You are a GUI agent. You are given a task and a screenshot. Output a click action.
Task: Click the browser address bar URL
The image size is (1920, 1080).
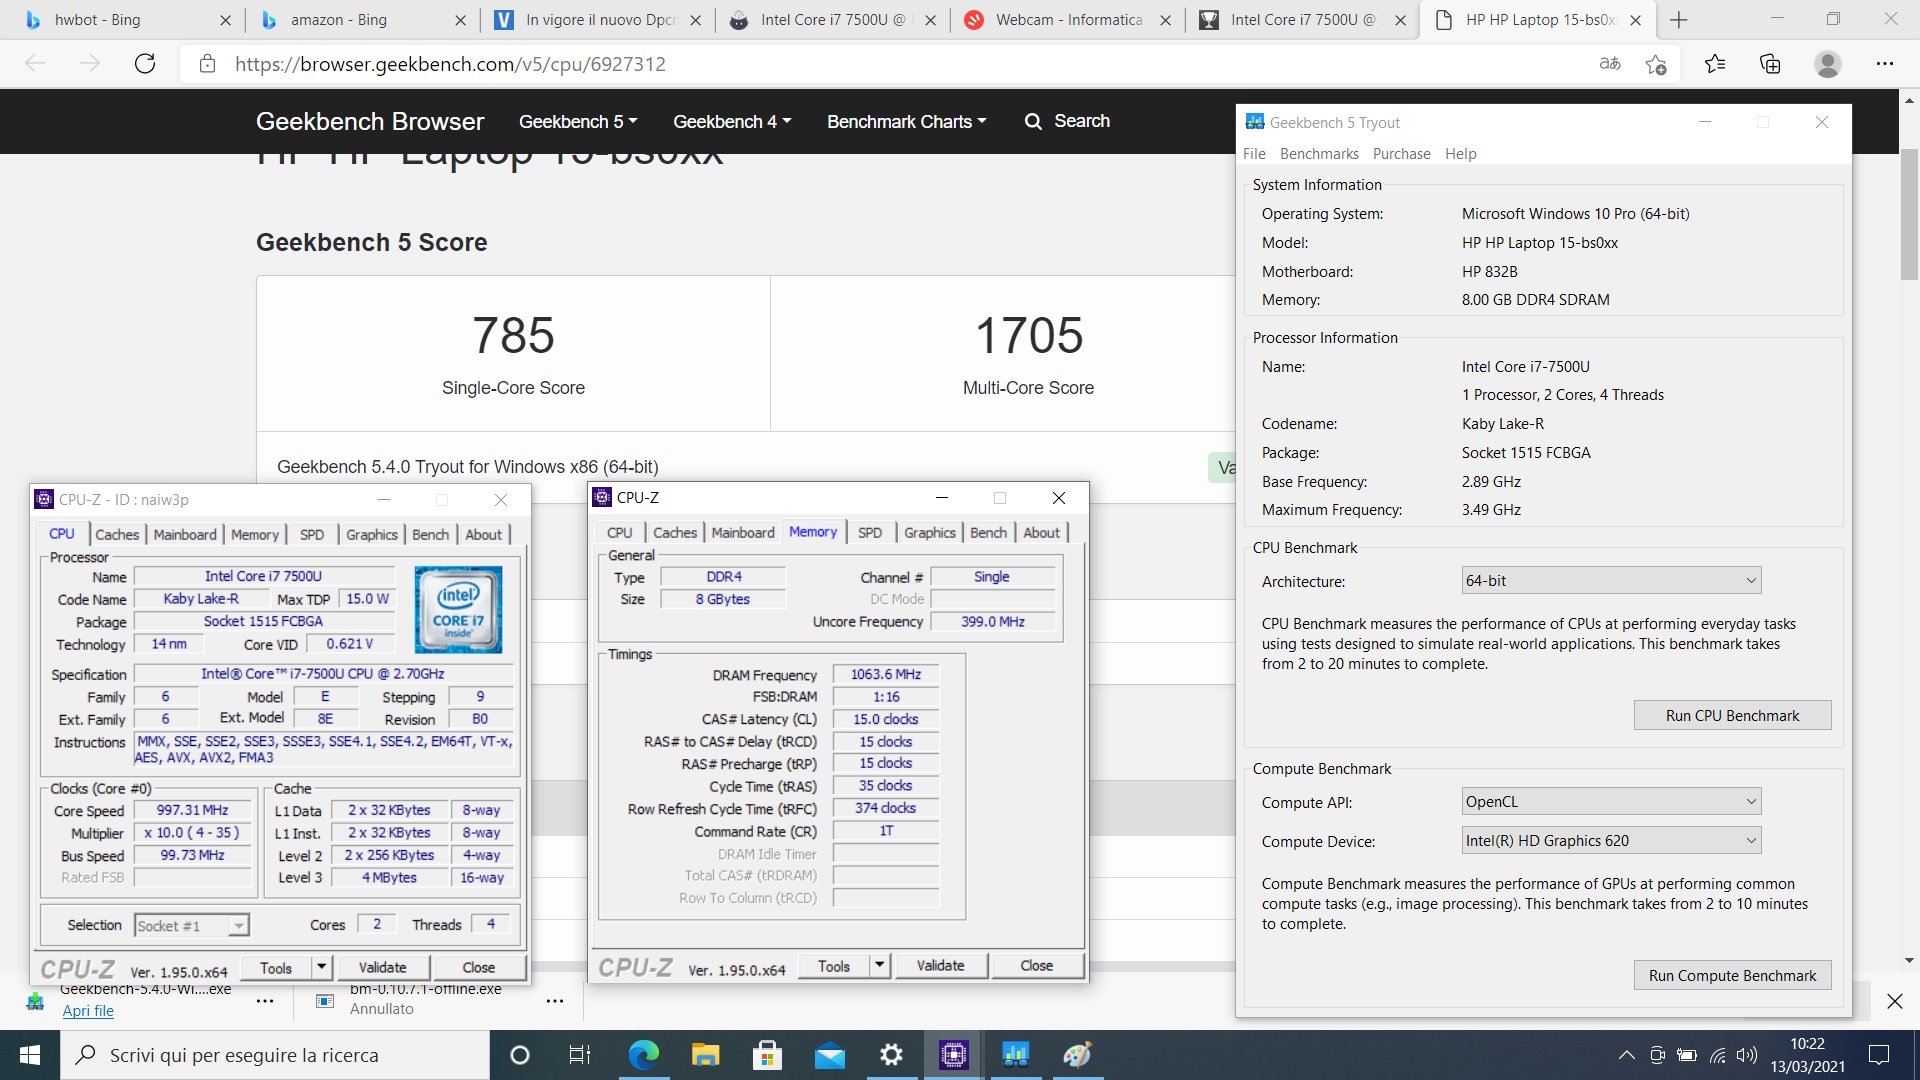(x=450, y=64)
